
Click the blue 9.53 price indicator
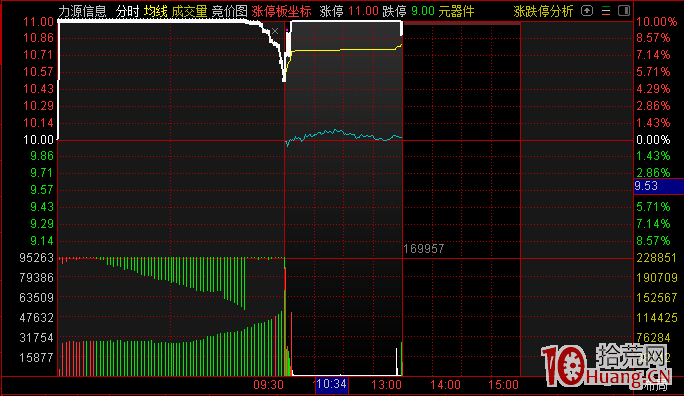pyautogui.click(x=659, y=186)
